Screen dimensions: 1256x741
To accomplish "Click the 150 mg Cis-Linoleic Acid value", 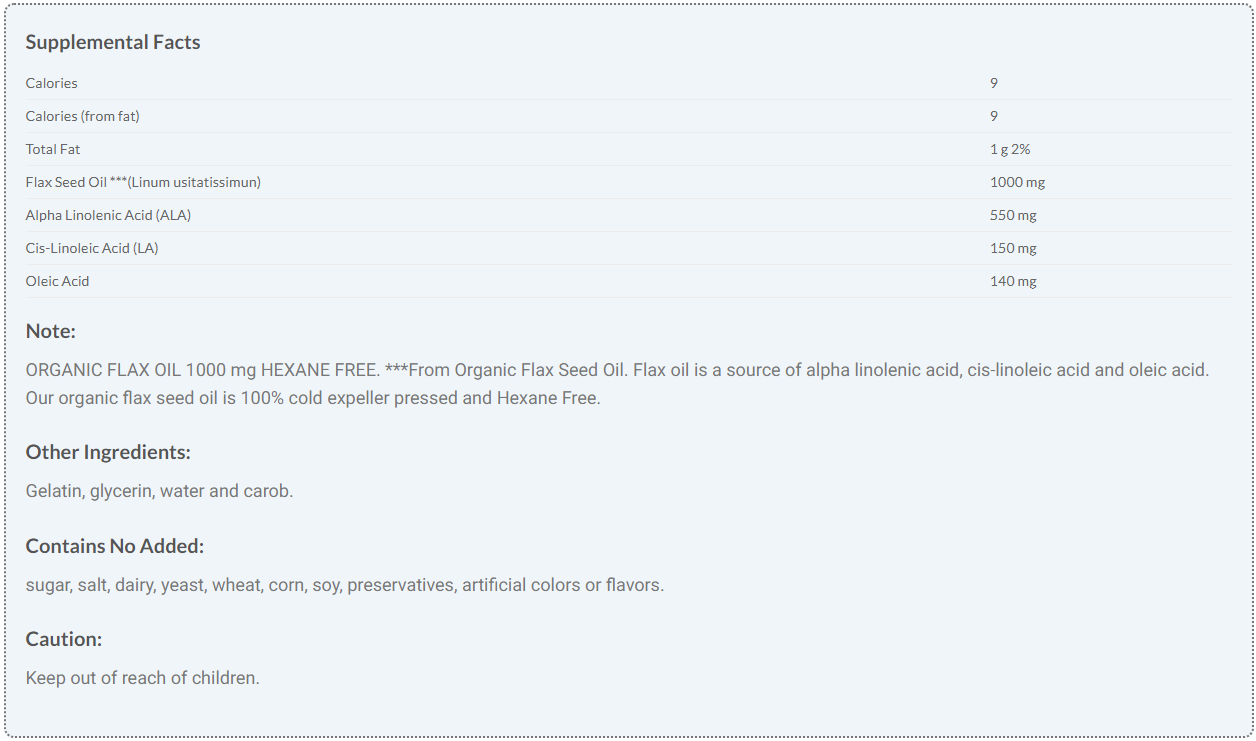I will point(1013,248).
